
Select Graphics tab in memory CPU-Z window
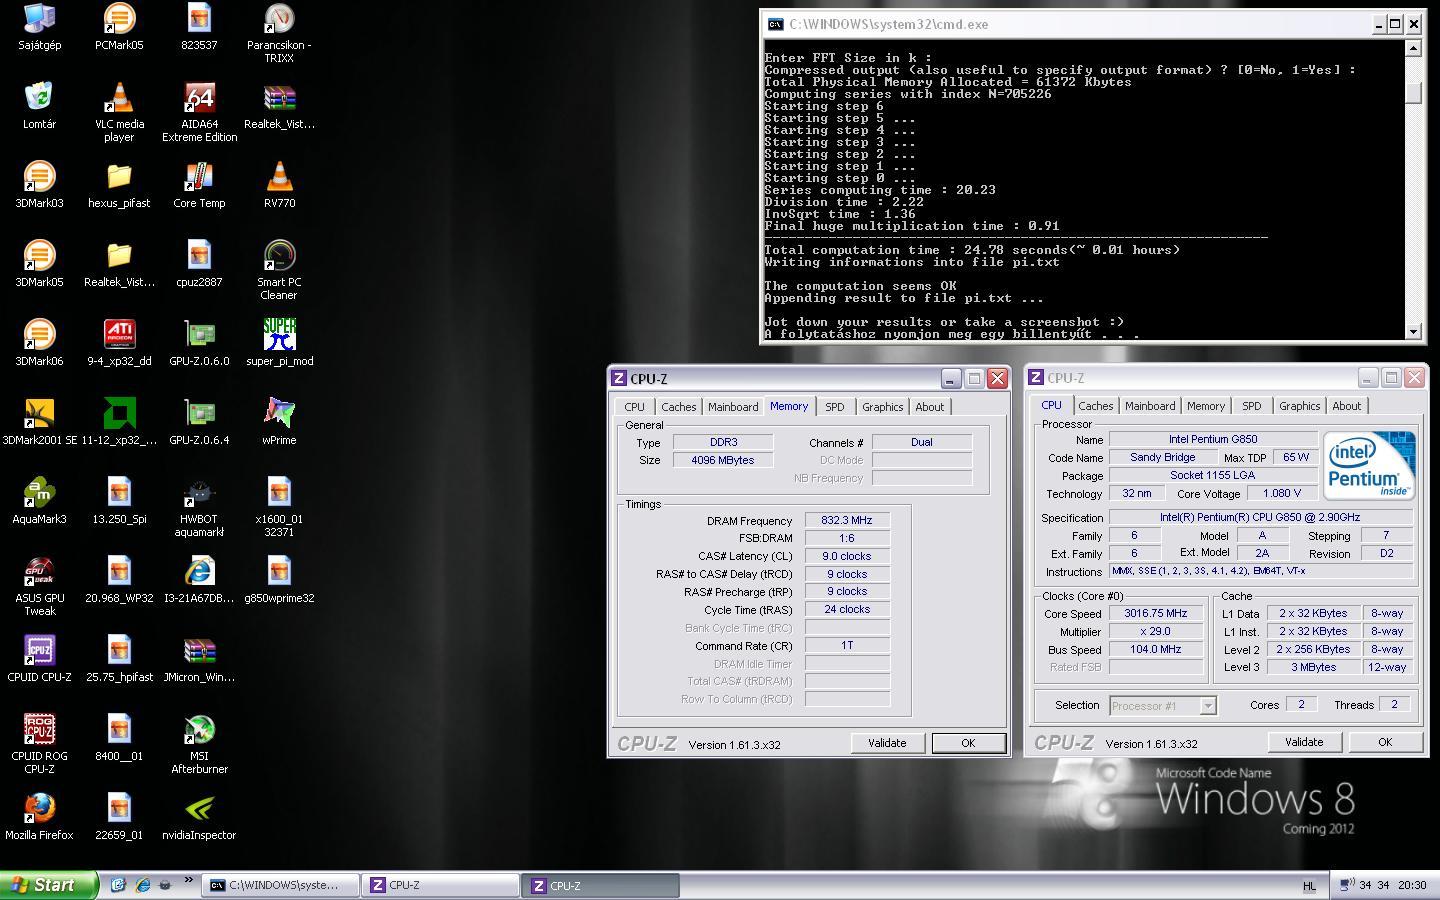pos(882,407)
